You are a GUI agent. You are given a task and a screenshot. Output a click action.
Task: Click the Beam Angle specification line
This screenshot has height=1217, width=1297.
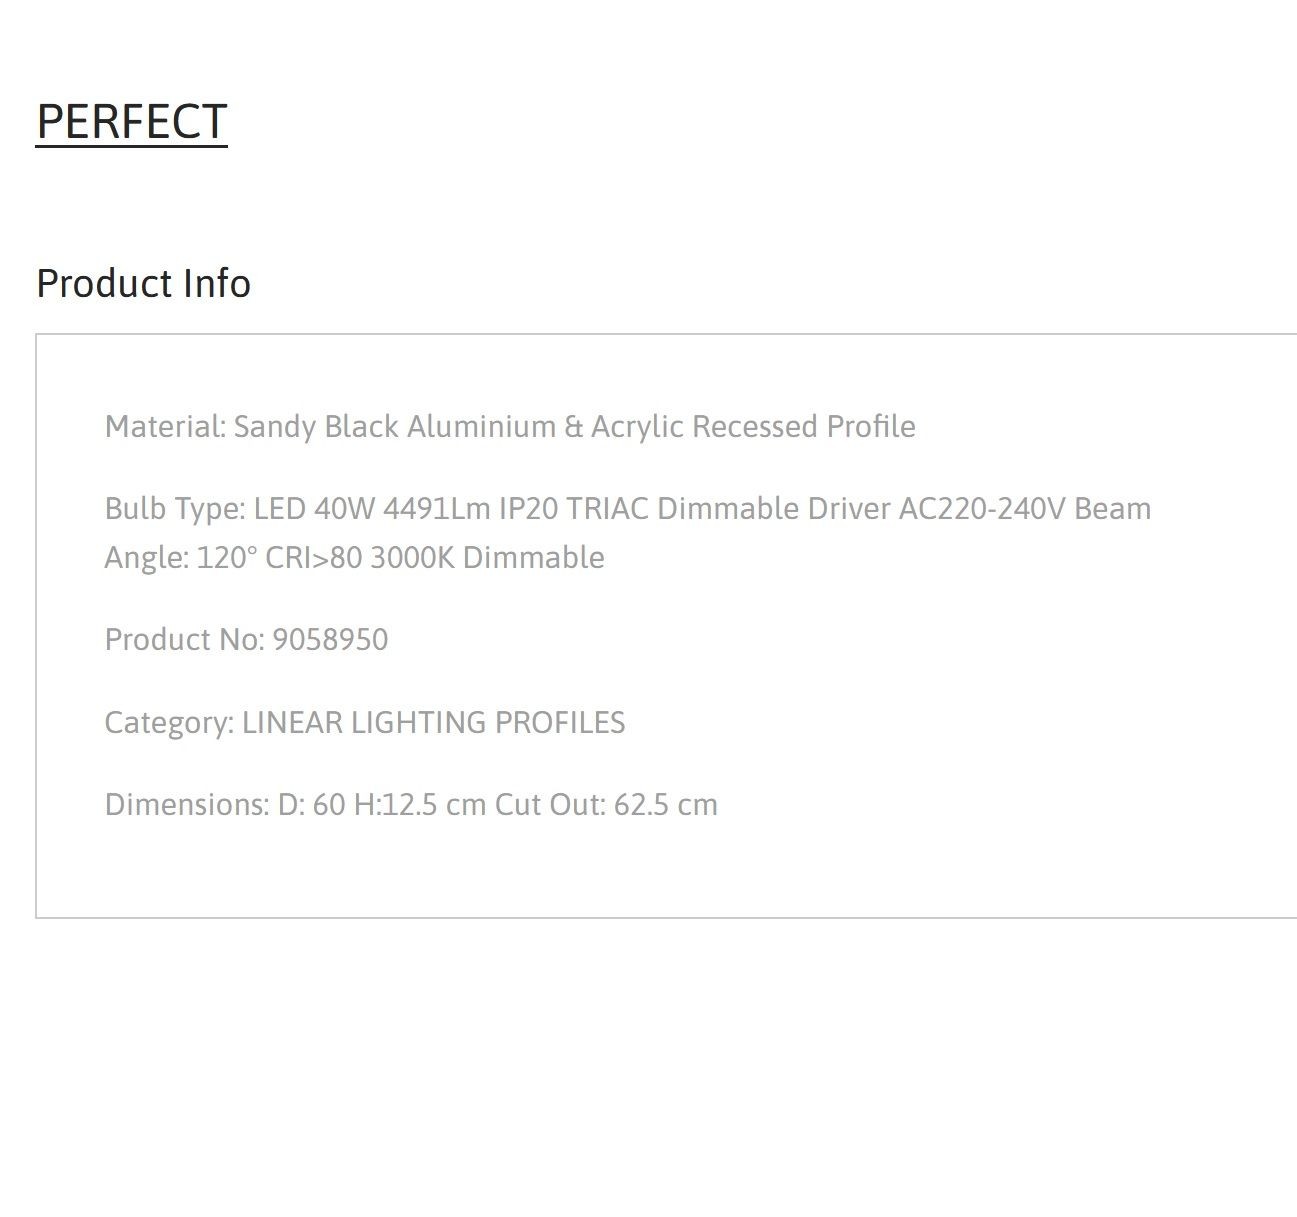[x=354, y=557]
